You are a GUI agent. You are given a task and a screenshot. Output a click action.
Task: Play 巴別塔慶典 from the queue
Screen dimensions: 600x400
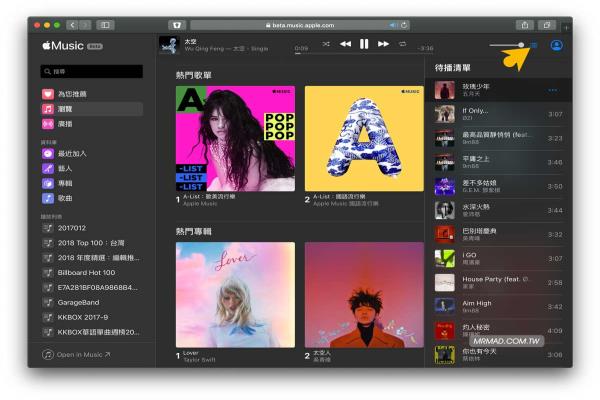pyautogui.click(x=499, y=235)
